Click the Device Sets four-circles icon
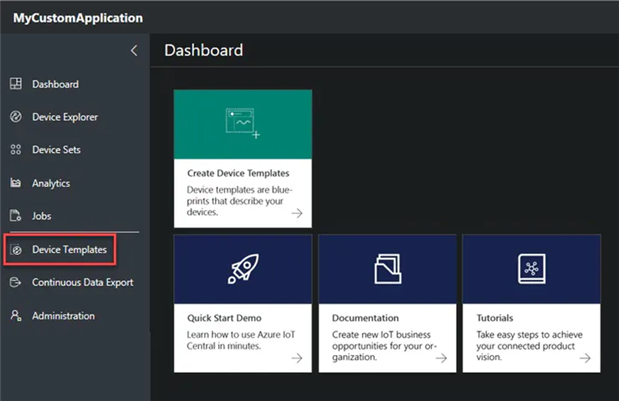The image size is (619, 401). pyautogui.click(x=16, y=150)
